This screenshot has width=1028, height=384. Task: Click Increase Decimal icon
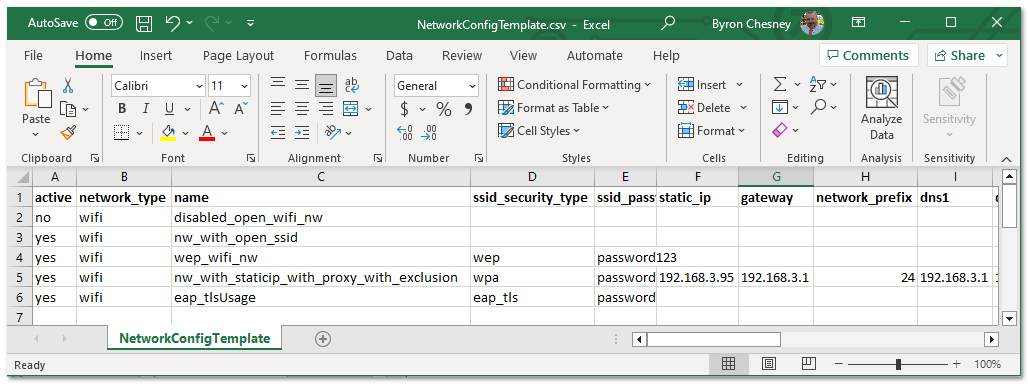click(x=405, y=133)
